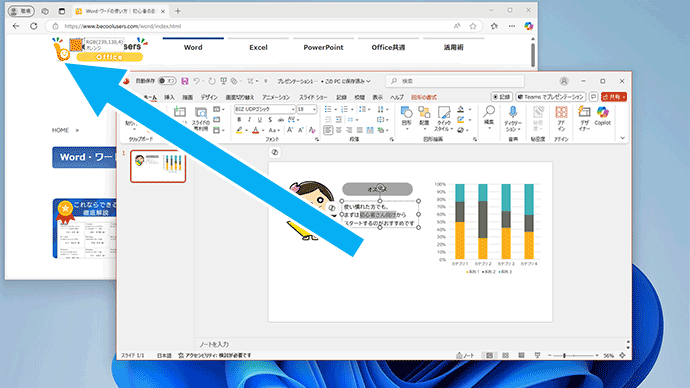The height and width of the screenshot is (388, 690).
Task: Click the Redo icon in the PowerPoint title bar
Action: 212,81
